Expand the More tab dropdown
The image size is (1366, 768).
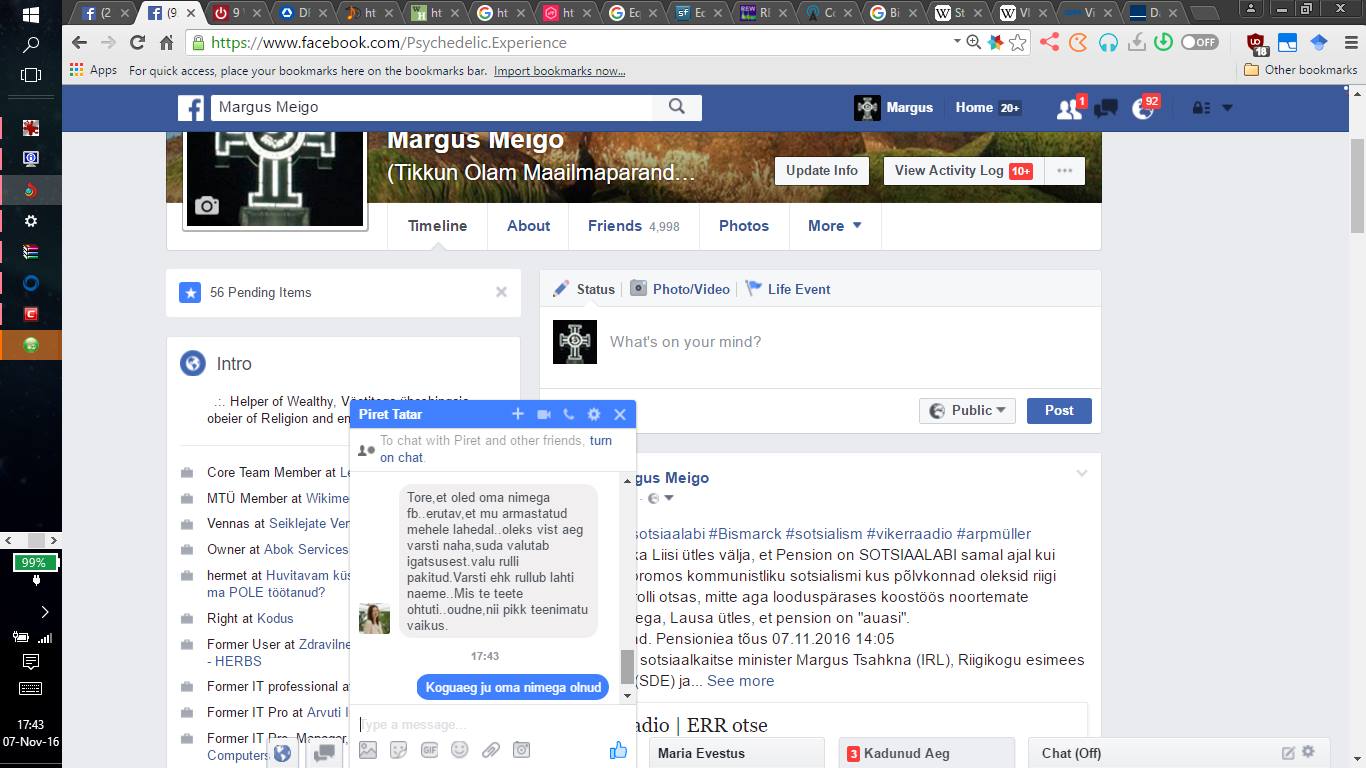835,226
